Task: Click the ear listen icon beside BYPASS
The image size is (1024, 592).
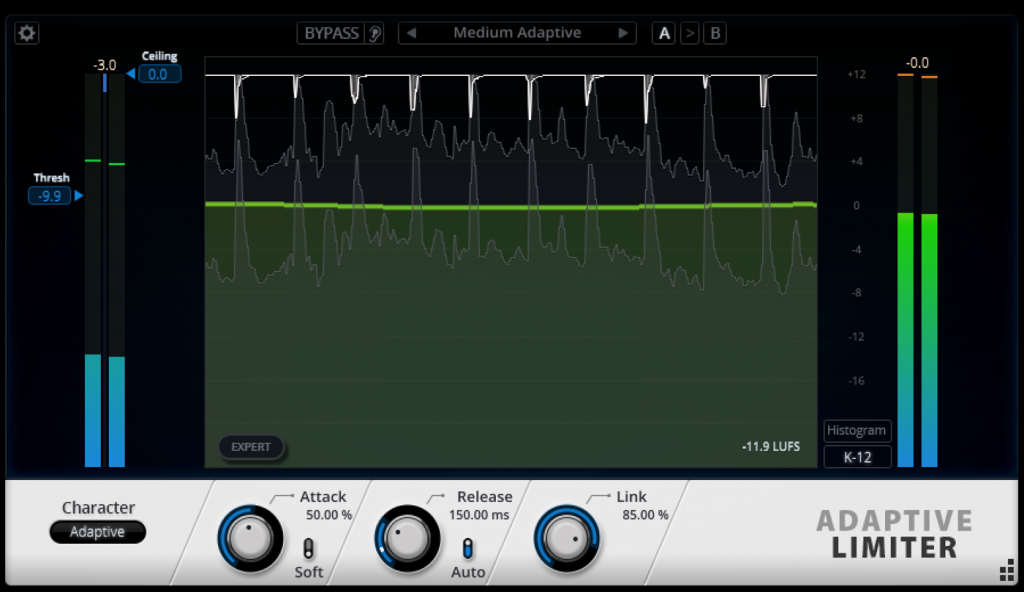Action: tap(375, 33)
